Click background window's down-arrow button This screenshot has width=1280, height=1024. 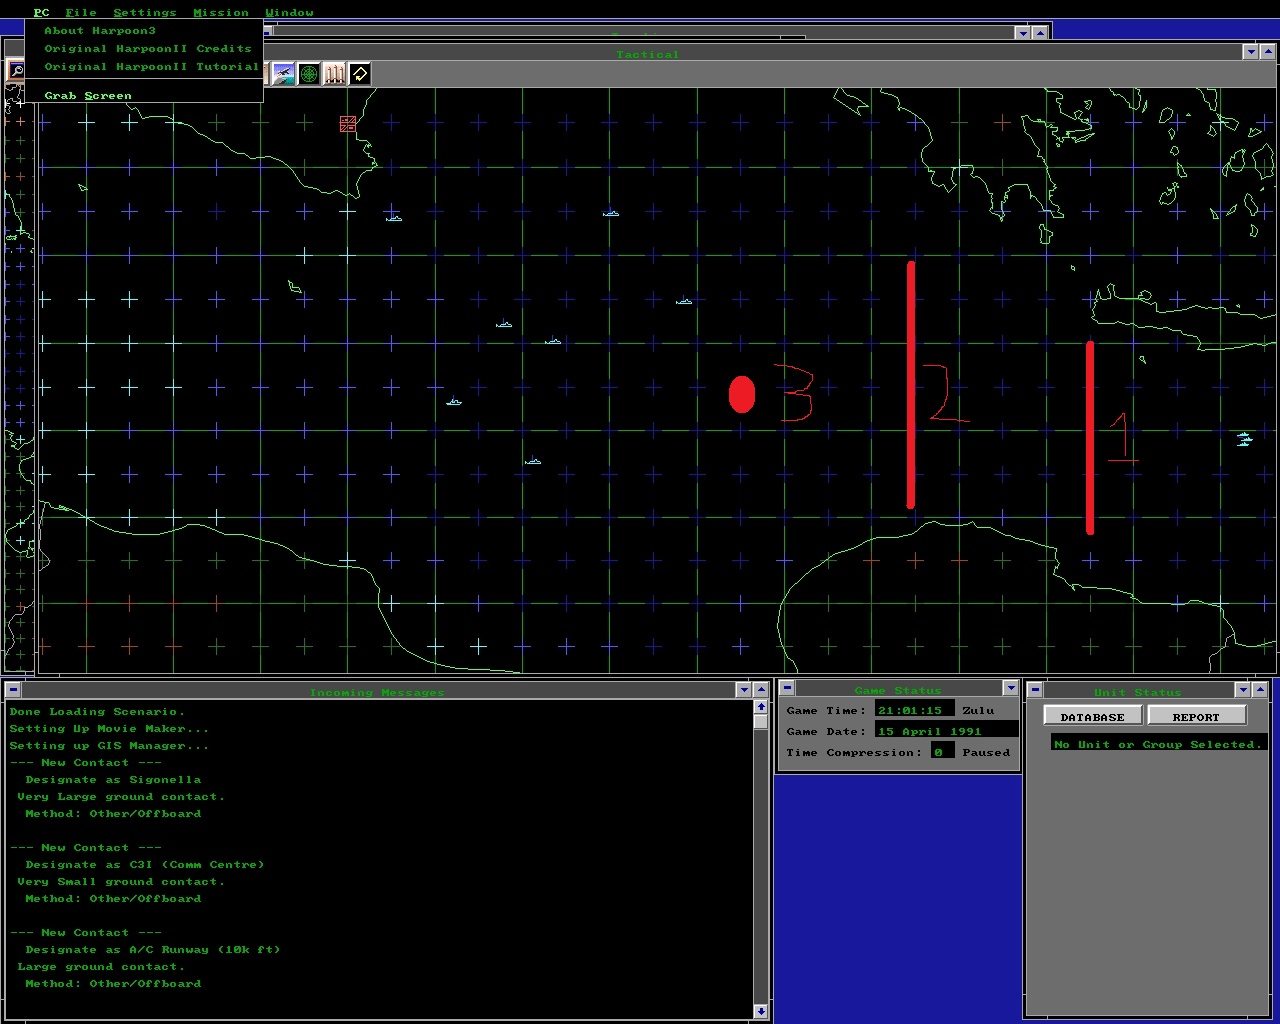point(1022,33)
